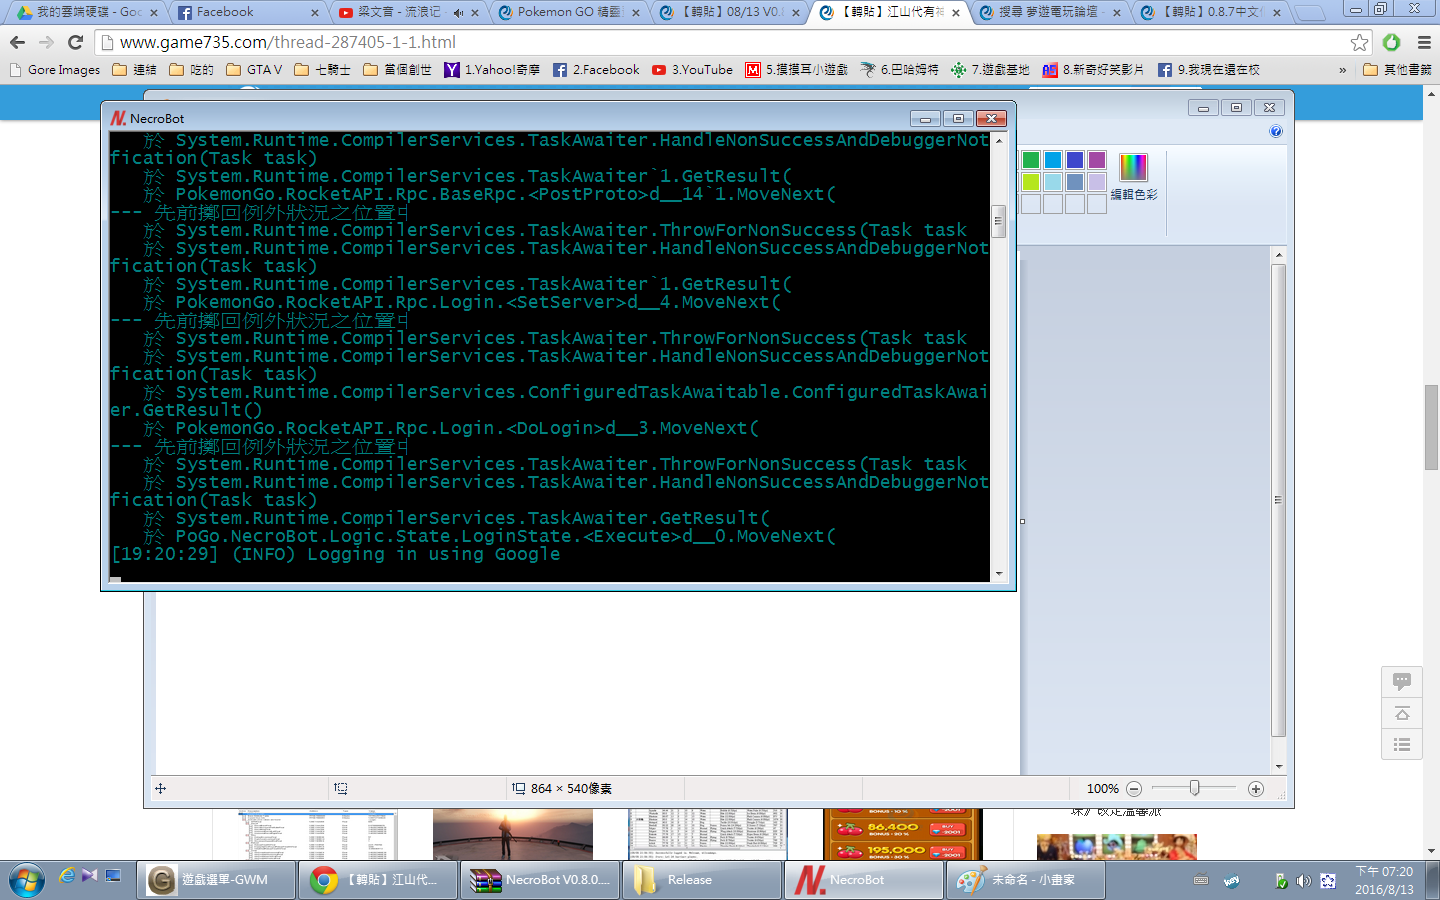Open the Gore Images bookmark
1440x900 pixels.
coord(55,70)
